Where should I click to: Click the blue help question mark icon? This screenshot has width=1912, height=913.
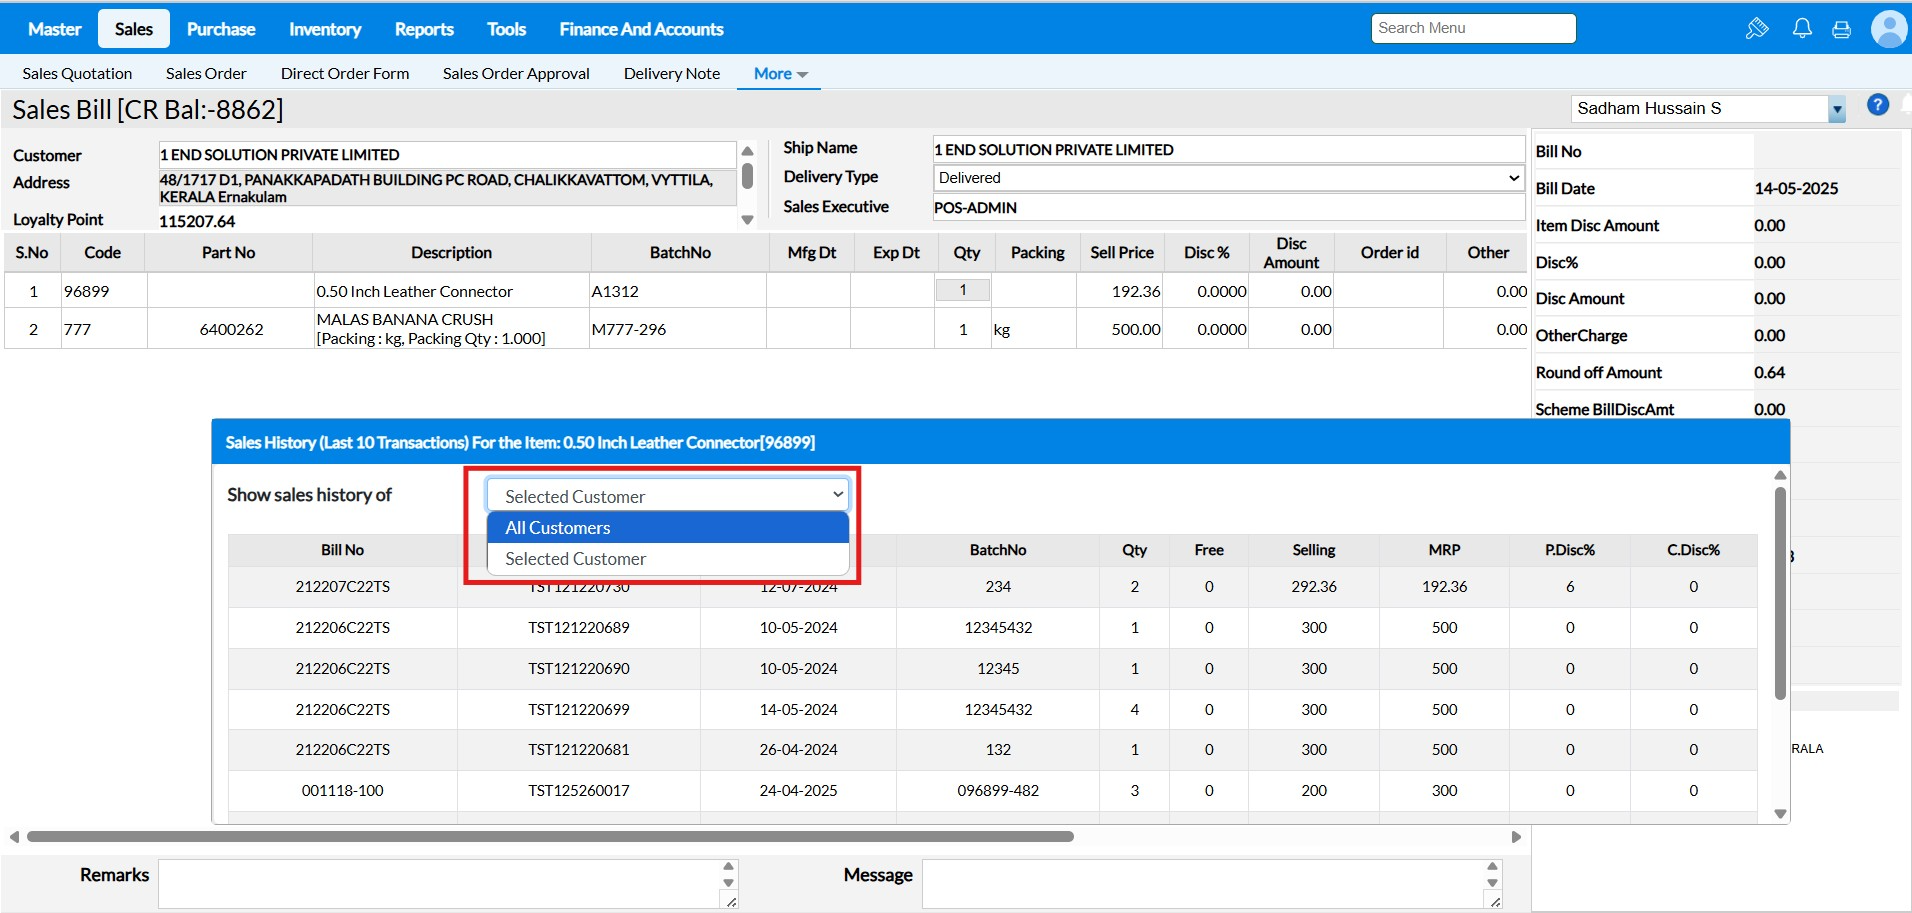[1878, 105]
